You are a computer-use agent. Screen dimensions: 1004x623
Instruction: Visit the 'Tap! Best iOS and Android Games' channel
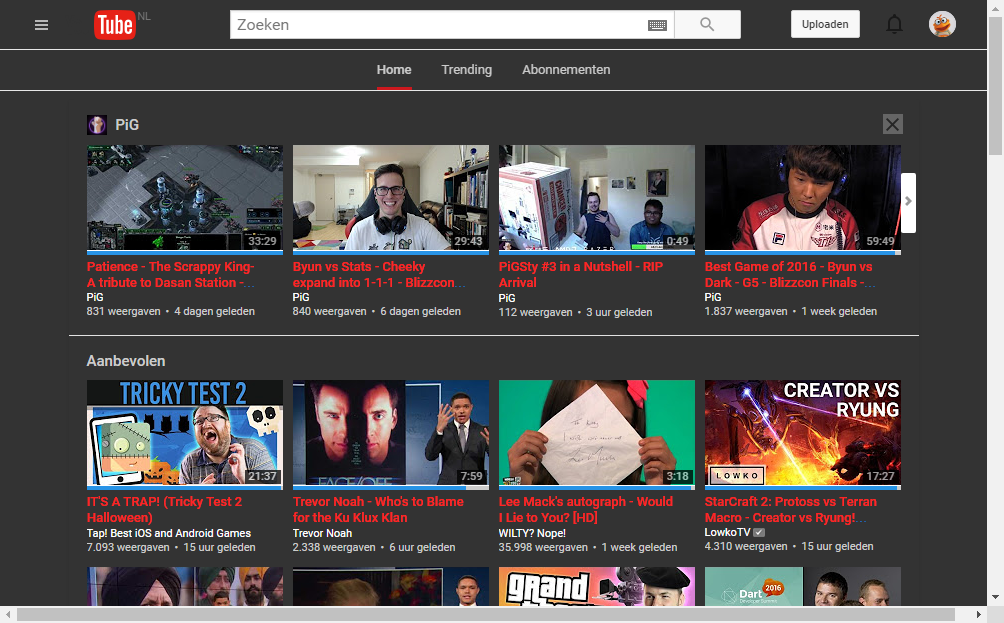tap(169, 533)
